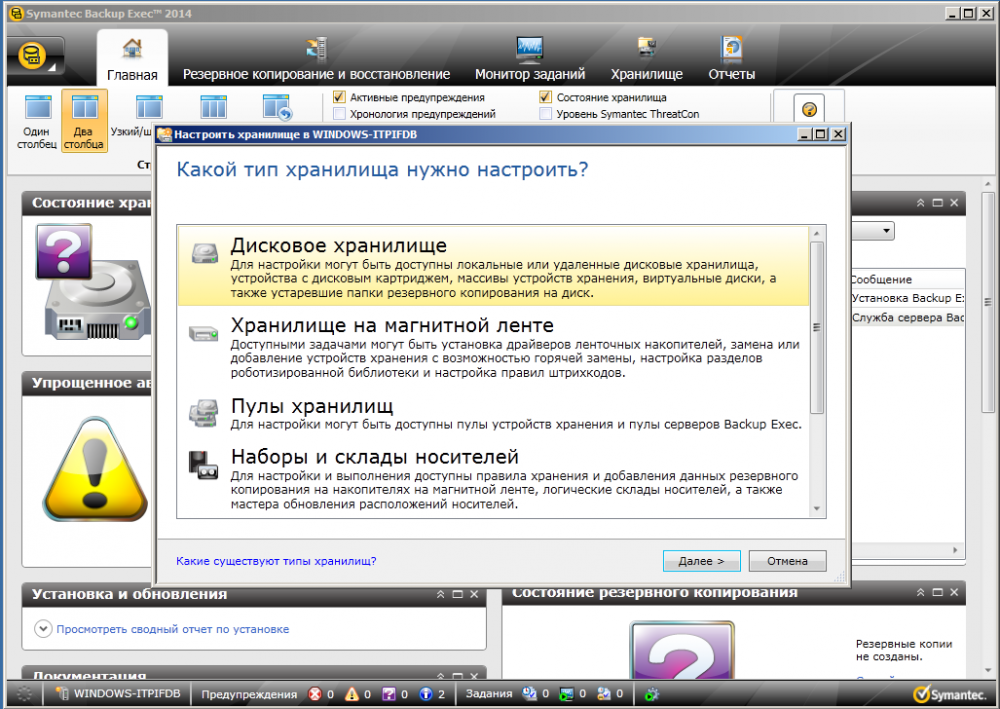Click the Далее button
The height and width of the screenshot is (709, 1000).
click(x=702, y=561)
